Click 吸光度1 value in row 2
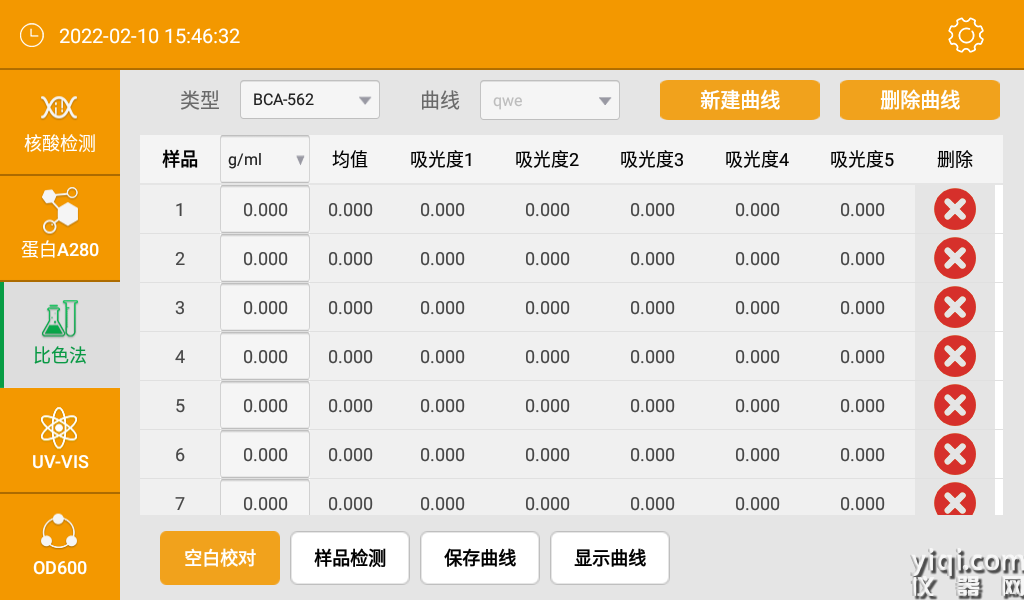This screenshot has height=600, width=1024. point(442,259)
